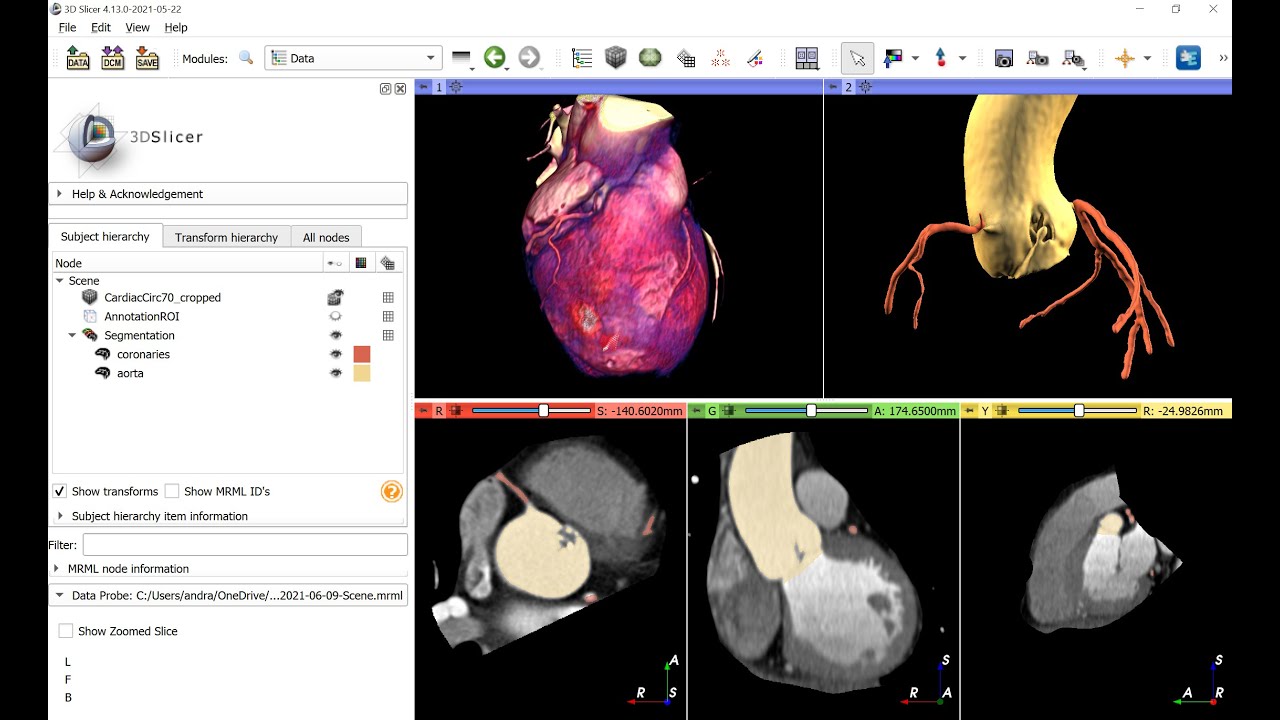Image resolution: width=1280 pixels, height=720 pixels.
Task: Select the mouse pointer interaction mode
Action: tap(857, 58)
